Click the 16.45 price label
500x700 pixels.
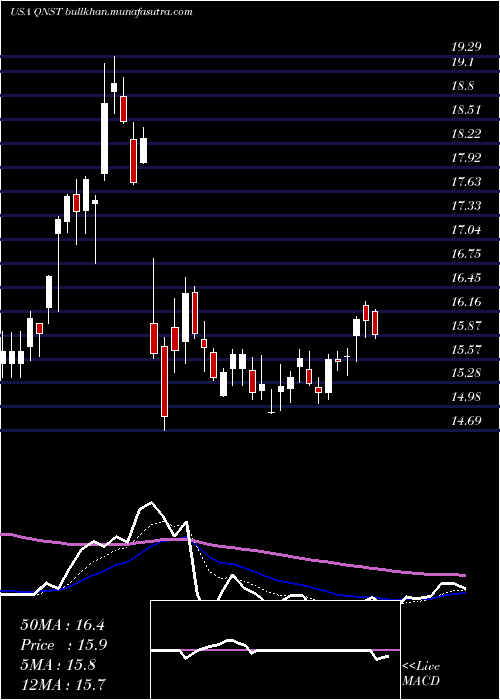click(x=467, y=278)
